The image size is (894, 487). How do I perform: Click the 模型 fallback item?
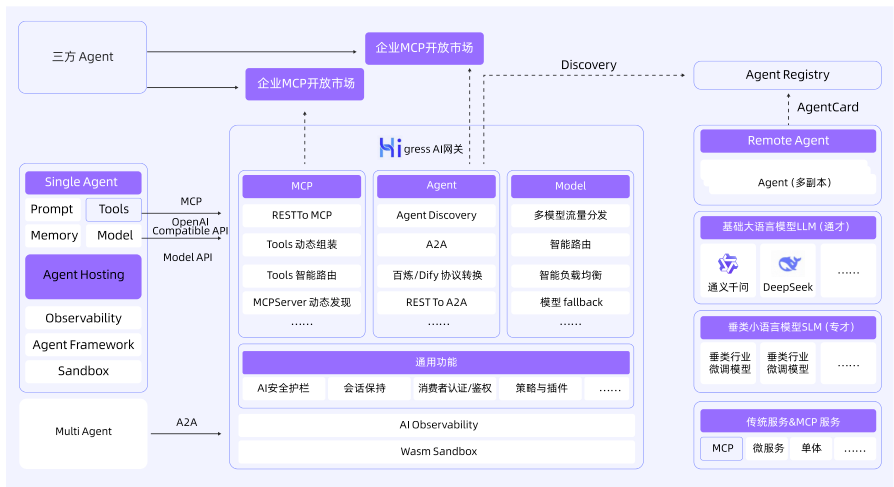pos(570,302)
